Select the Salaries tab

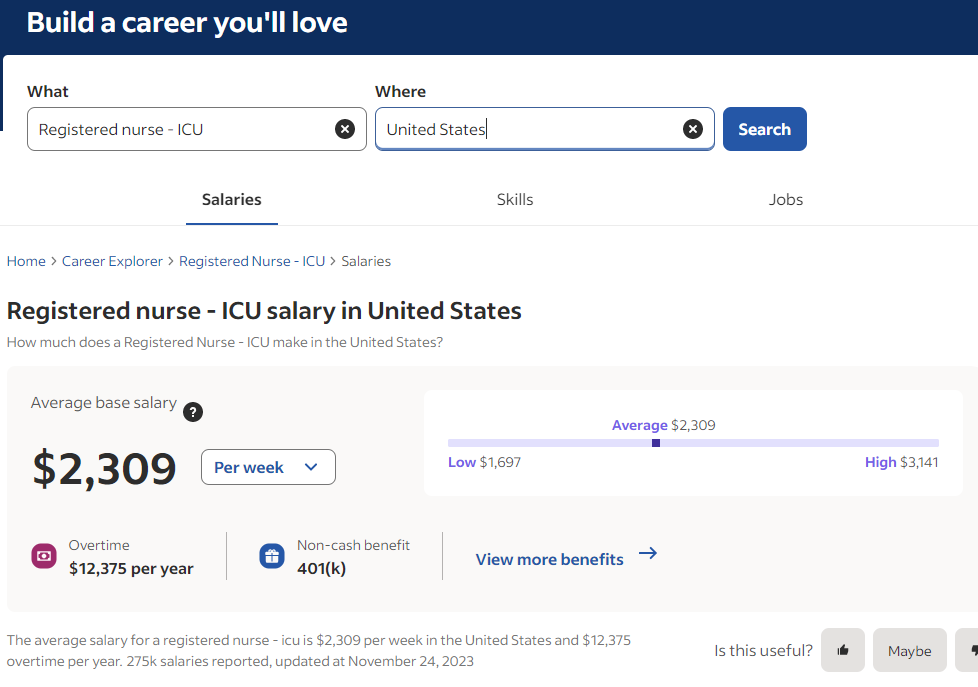pyautogui.click(x=231, y=200)
